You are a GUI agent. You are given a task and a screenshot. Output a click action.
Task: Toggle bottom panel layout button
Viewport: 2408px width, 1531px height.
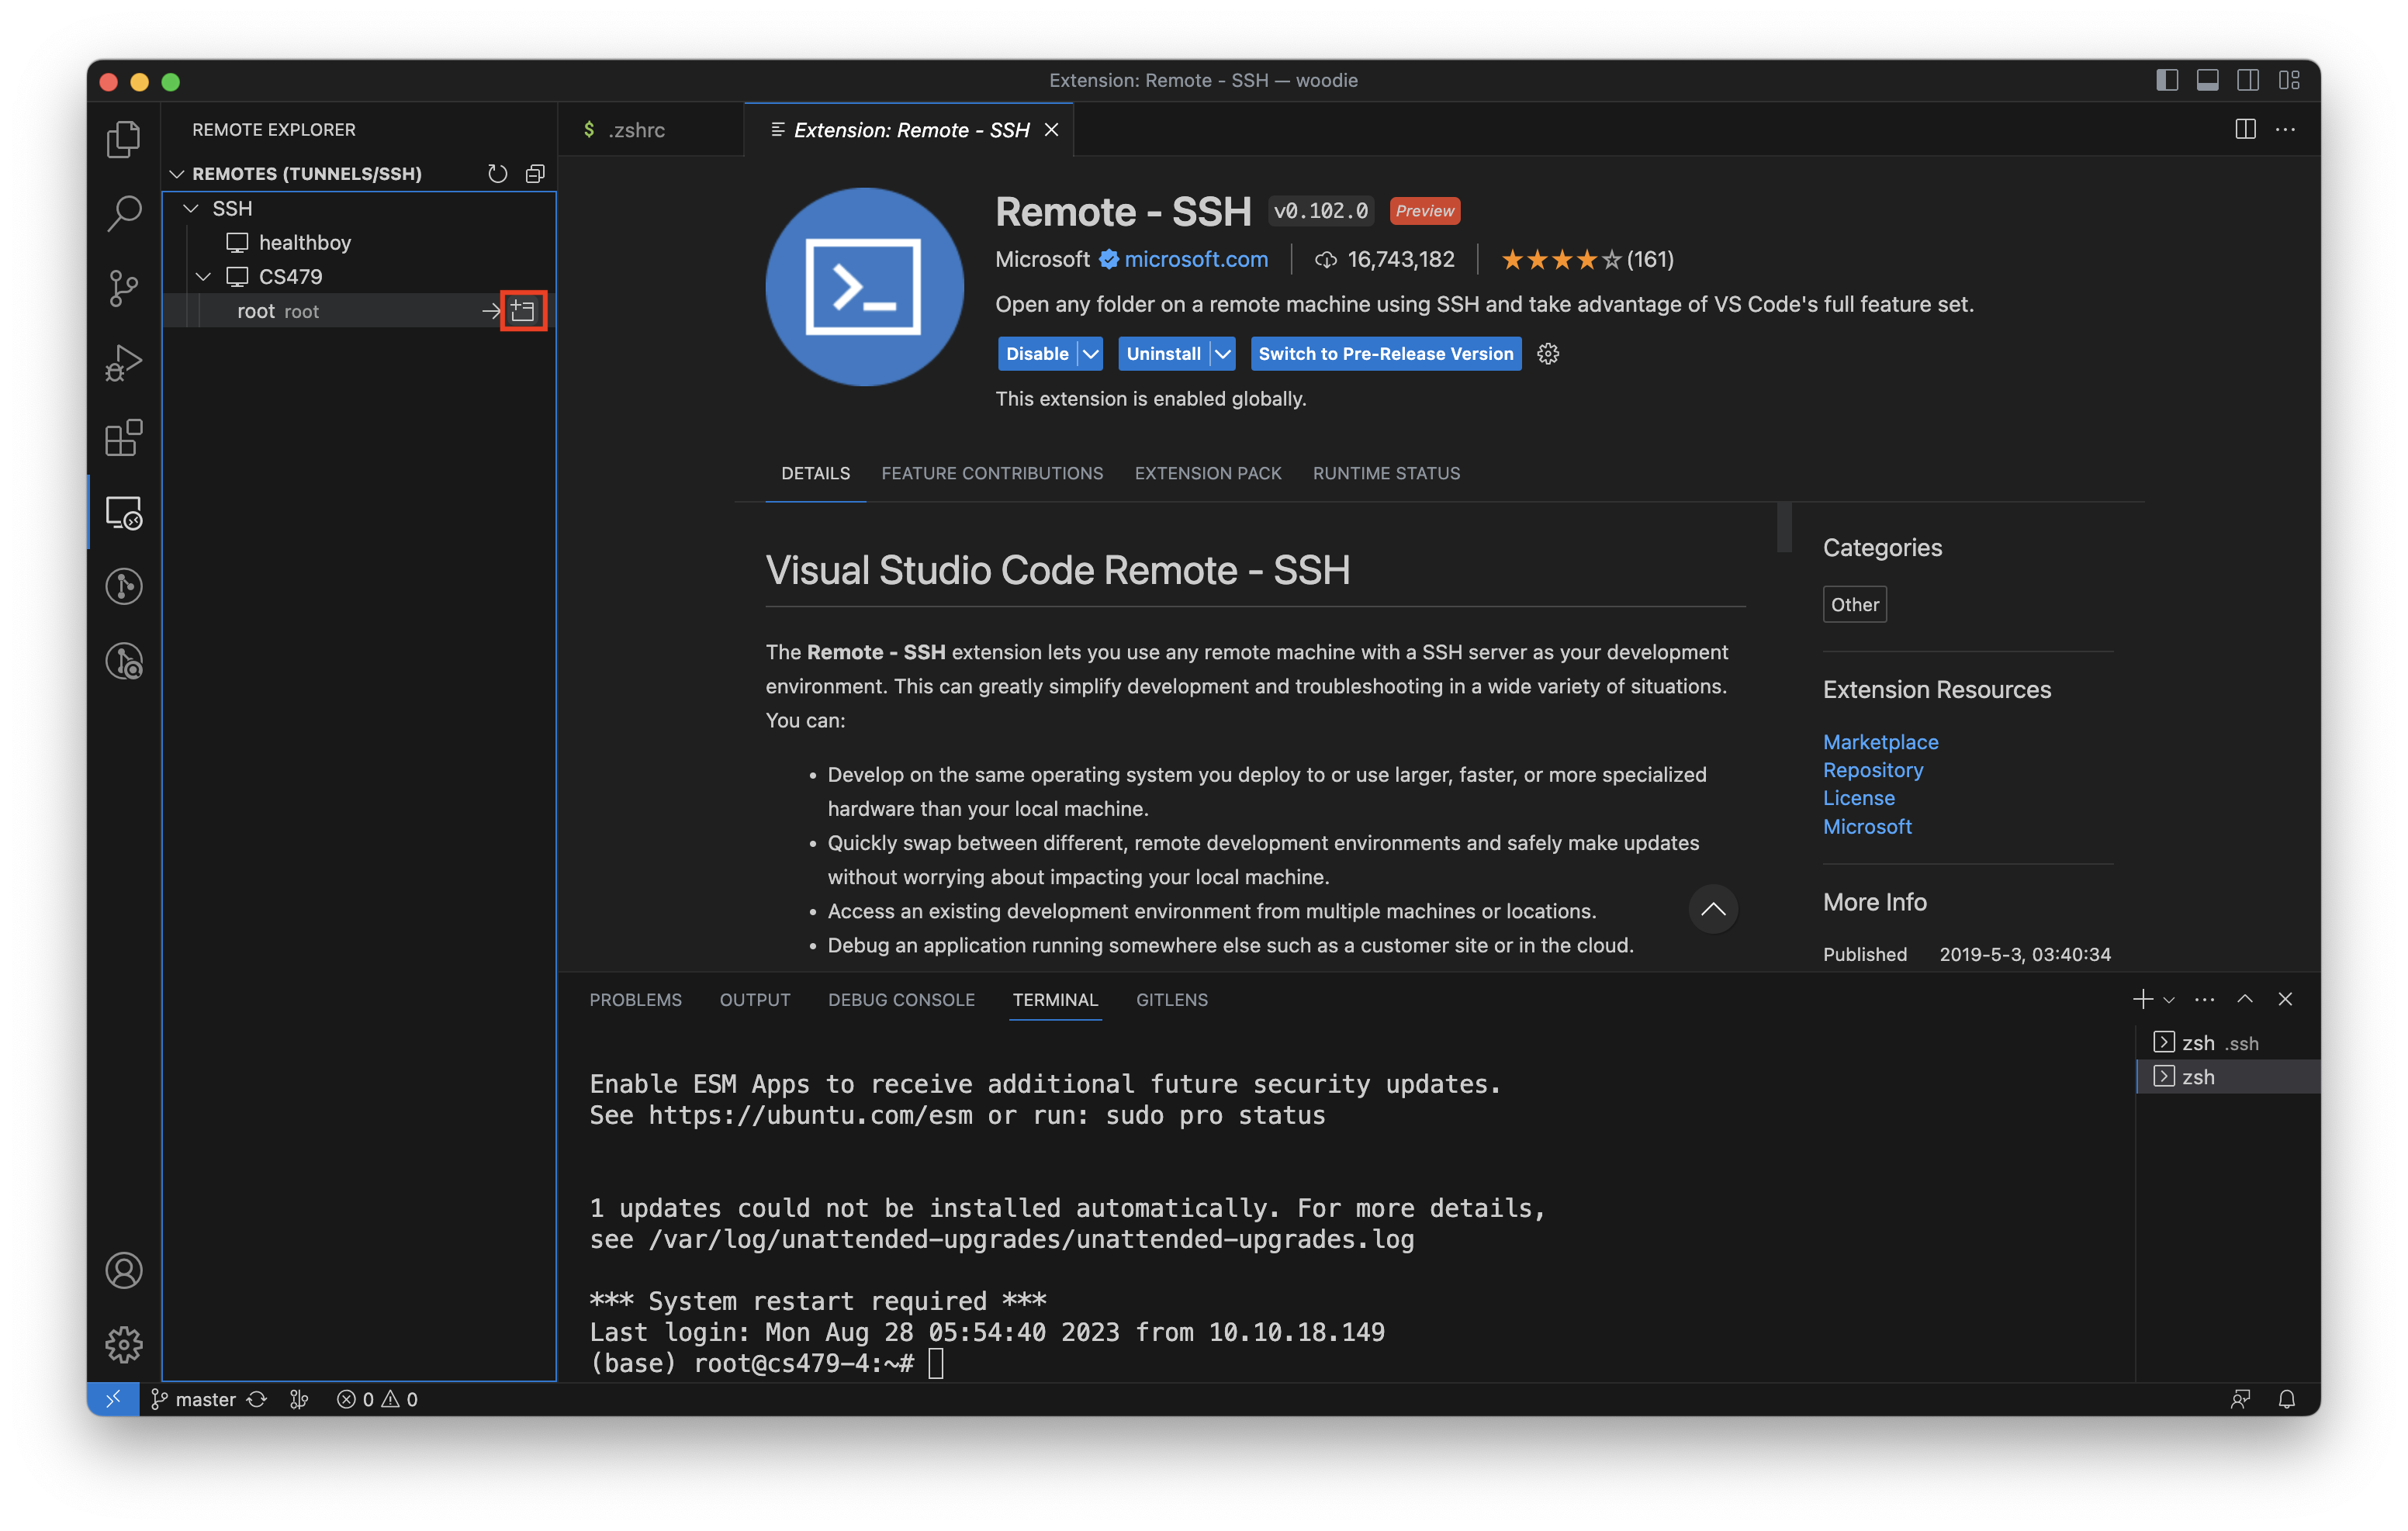tap(2207, 81)
